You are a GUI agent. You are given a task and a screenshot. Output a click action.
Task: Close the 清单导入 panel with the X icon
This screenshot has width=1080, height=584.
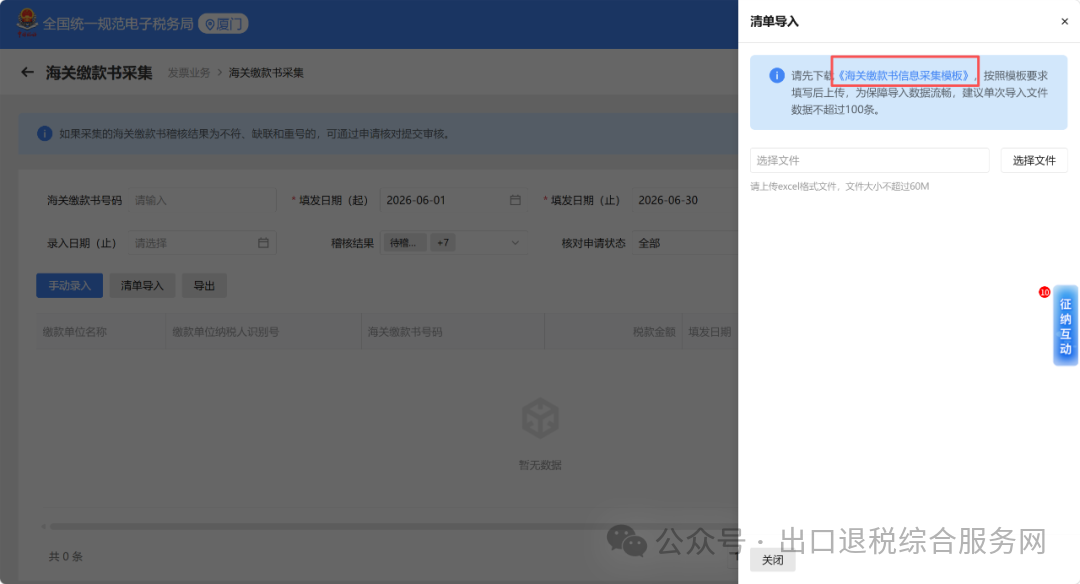(1064, 21)
